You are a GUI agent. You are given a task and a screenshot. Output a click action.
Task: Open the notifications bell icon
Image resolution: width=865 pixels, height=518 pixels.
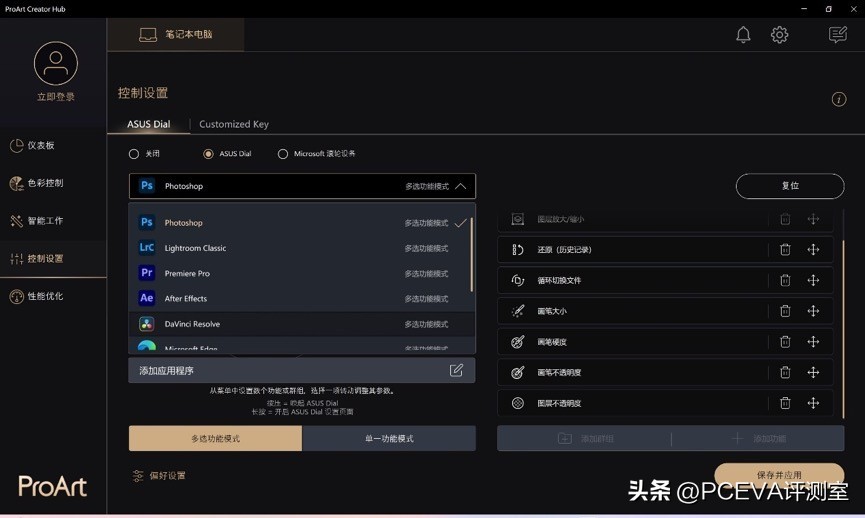pyautogui.click(x=743, y=35)
